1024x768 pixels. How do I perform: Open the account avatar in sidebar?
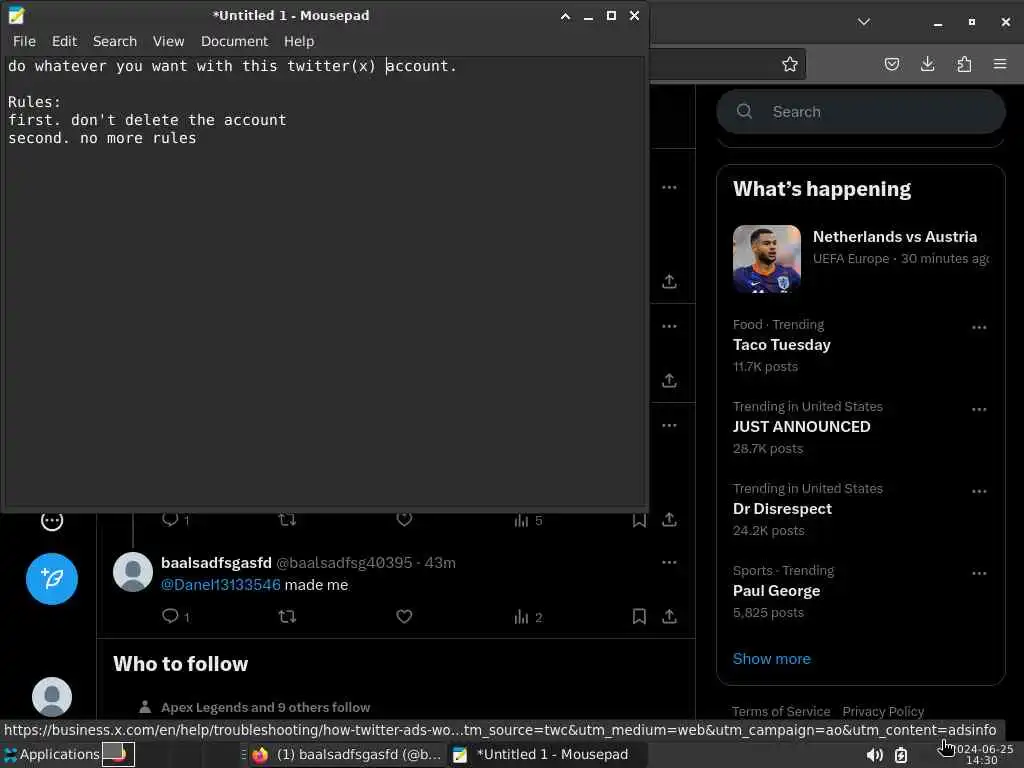[x=52, y=697]
